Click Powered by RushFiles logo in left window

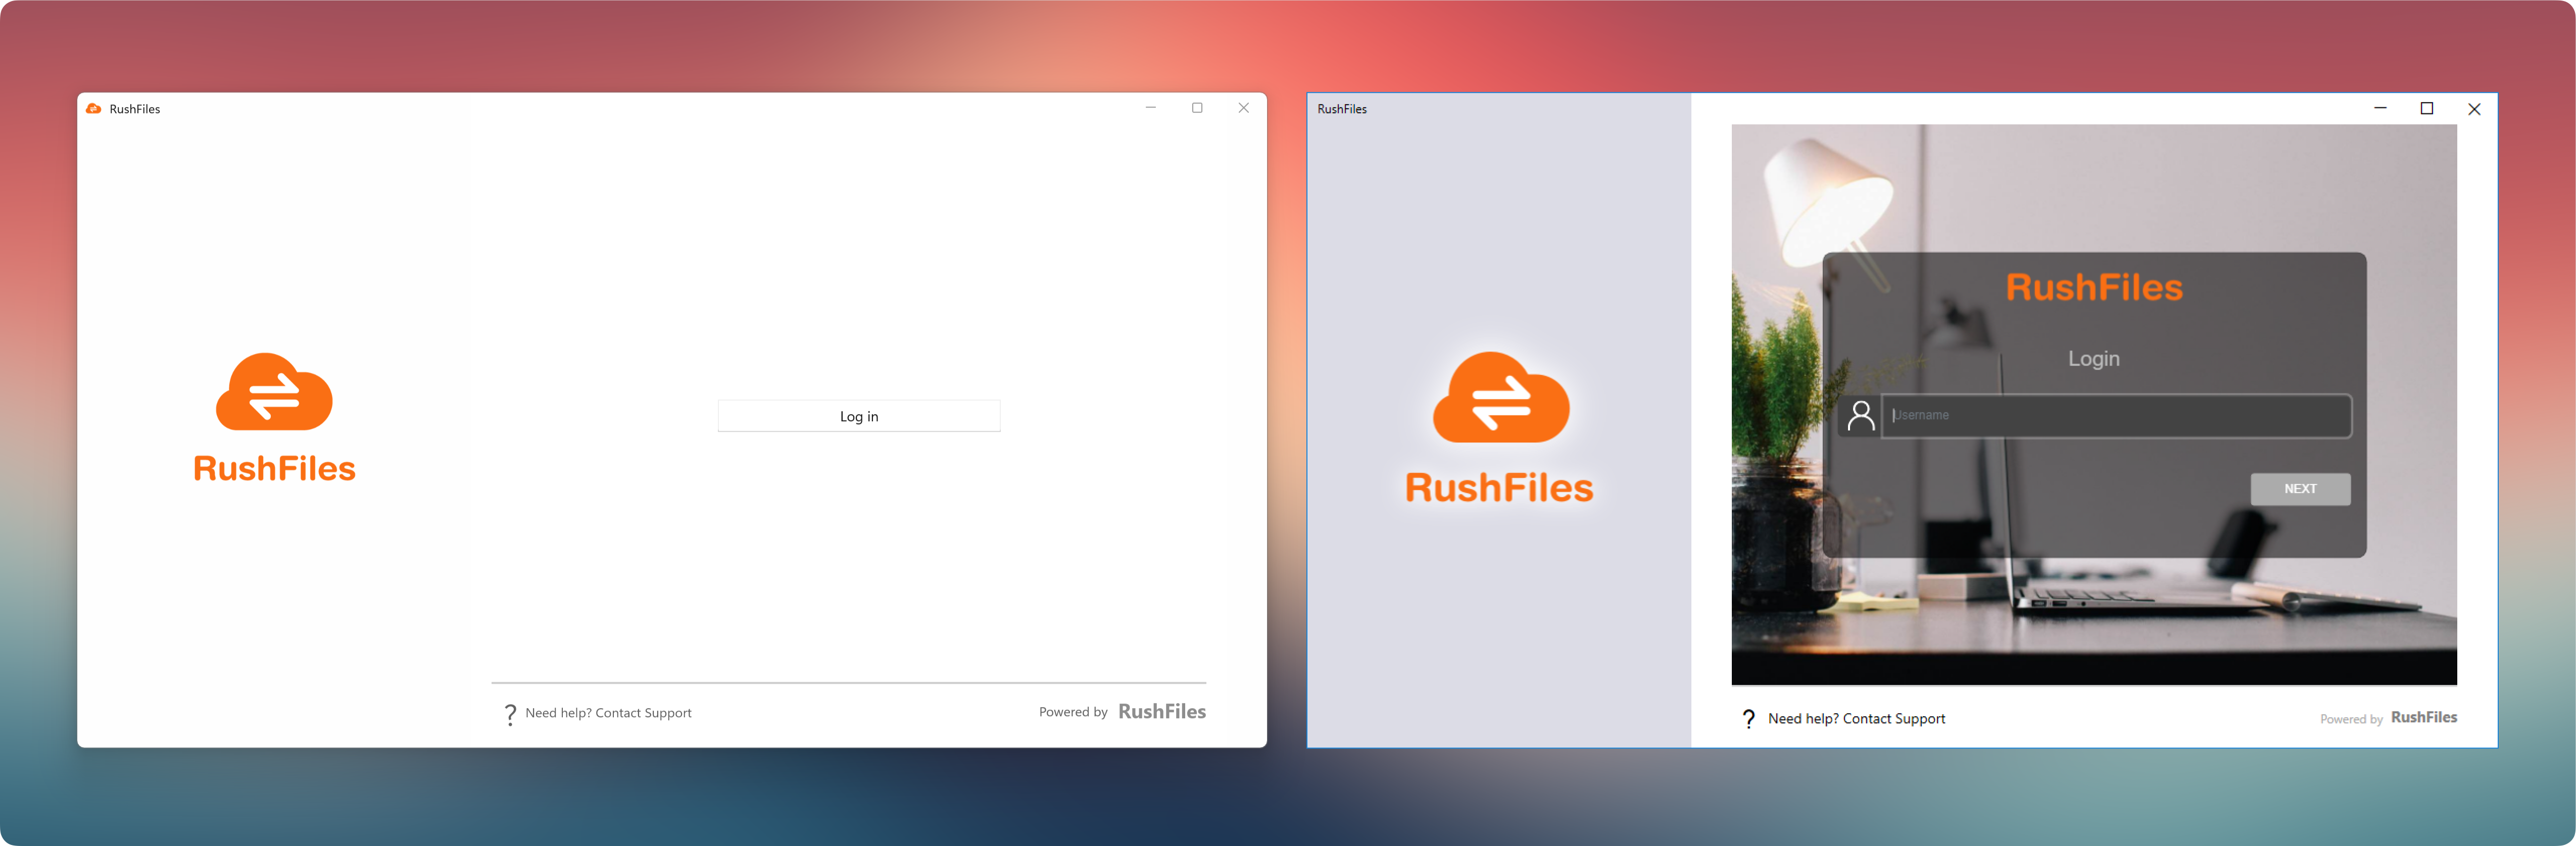pos(1161,711)
